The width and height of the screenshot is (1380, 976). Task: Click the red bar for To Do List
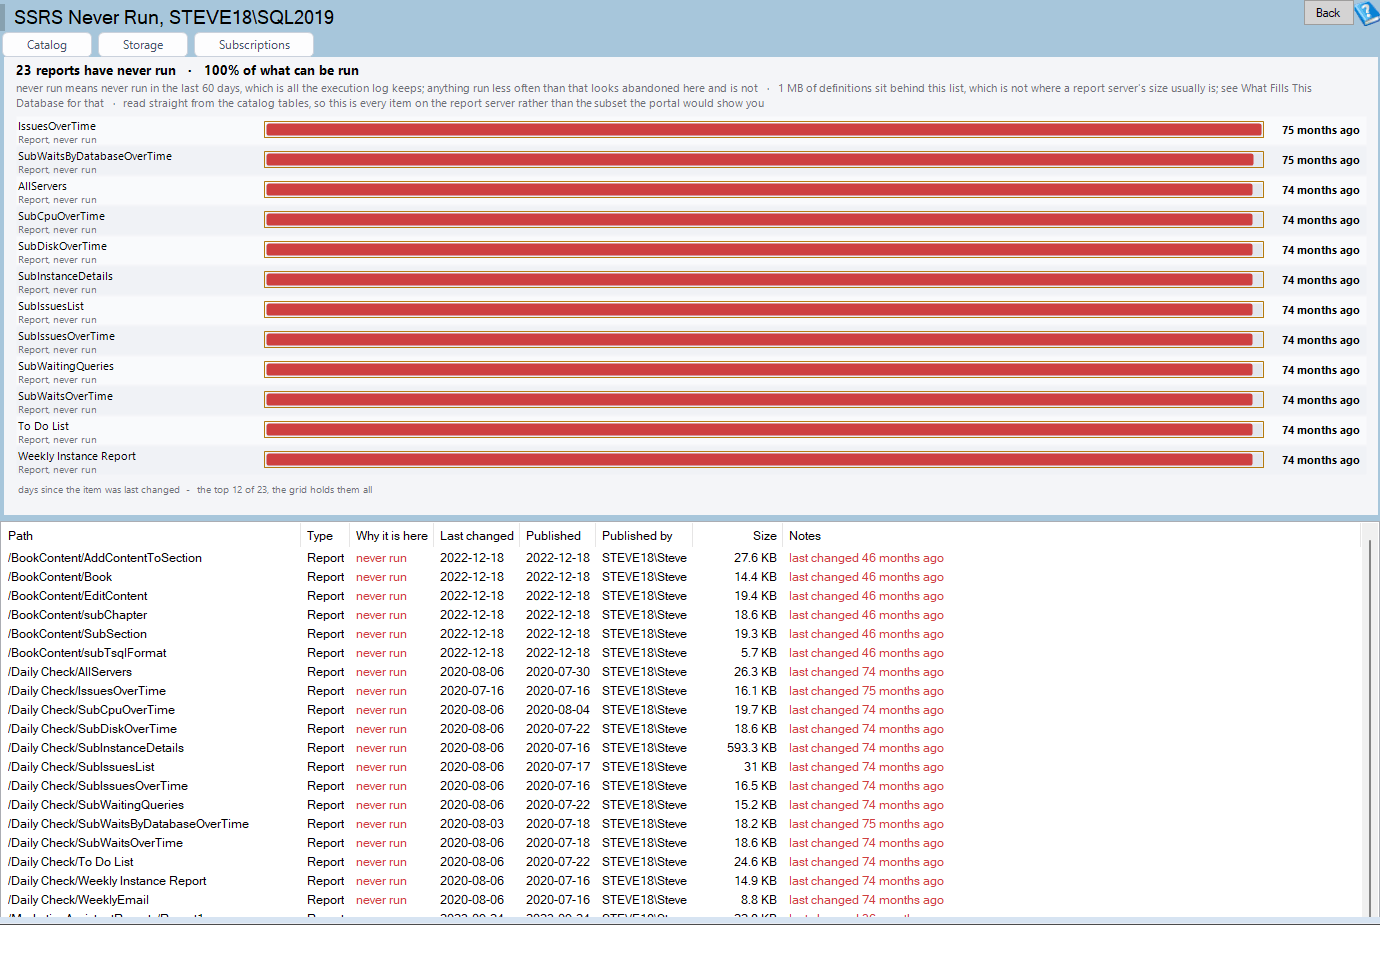coord(759,430)
